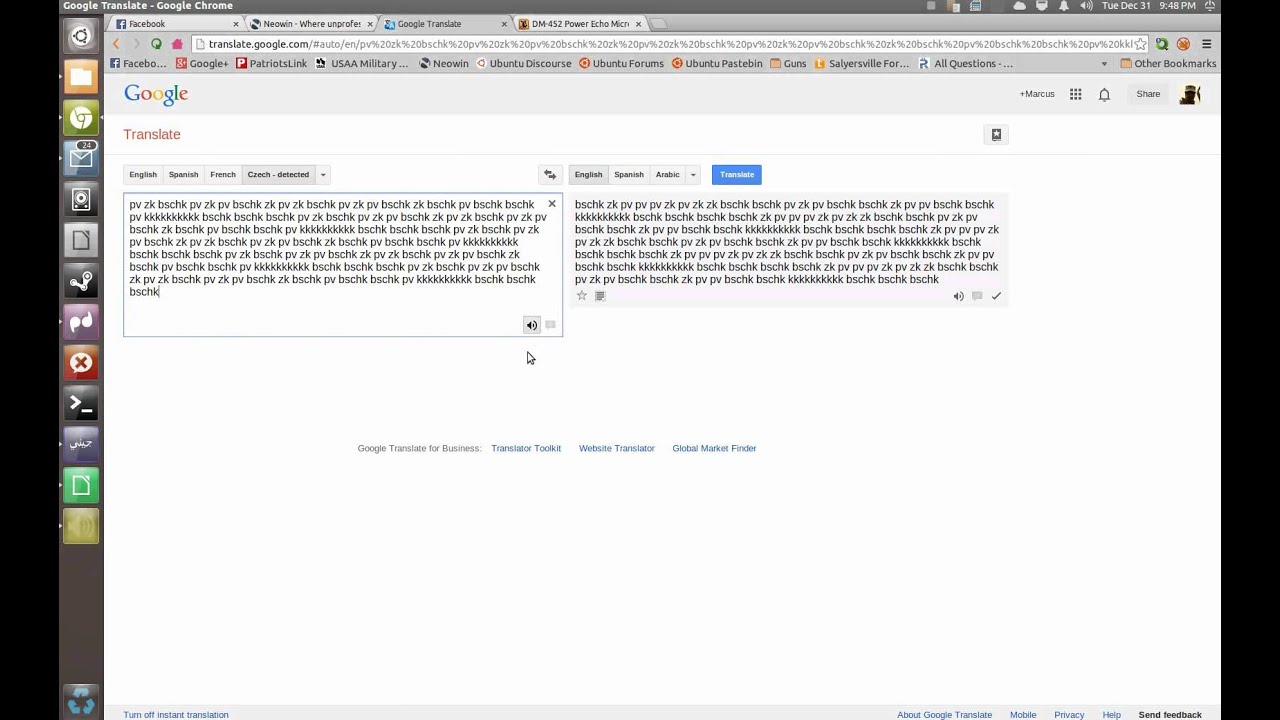Open Google notifications bell
This screenshot has height=720, width=1280.
[x=1104, y=94]
